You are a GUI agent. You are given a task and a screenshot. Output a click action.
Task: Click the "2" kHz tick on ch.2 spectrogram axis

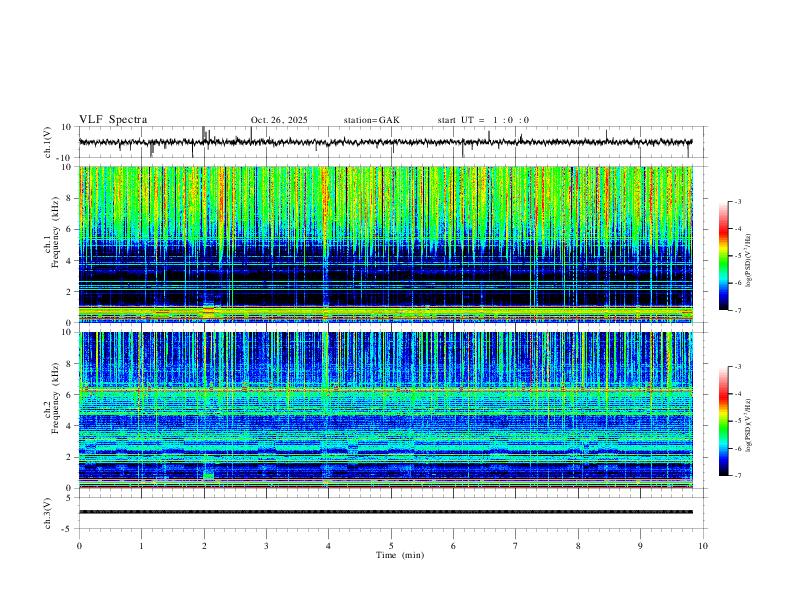(70, 457)
